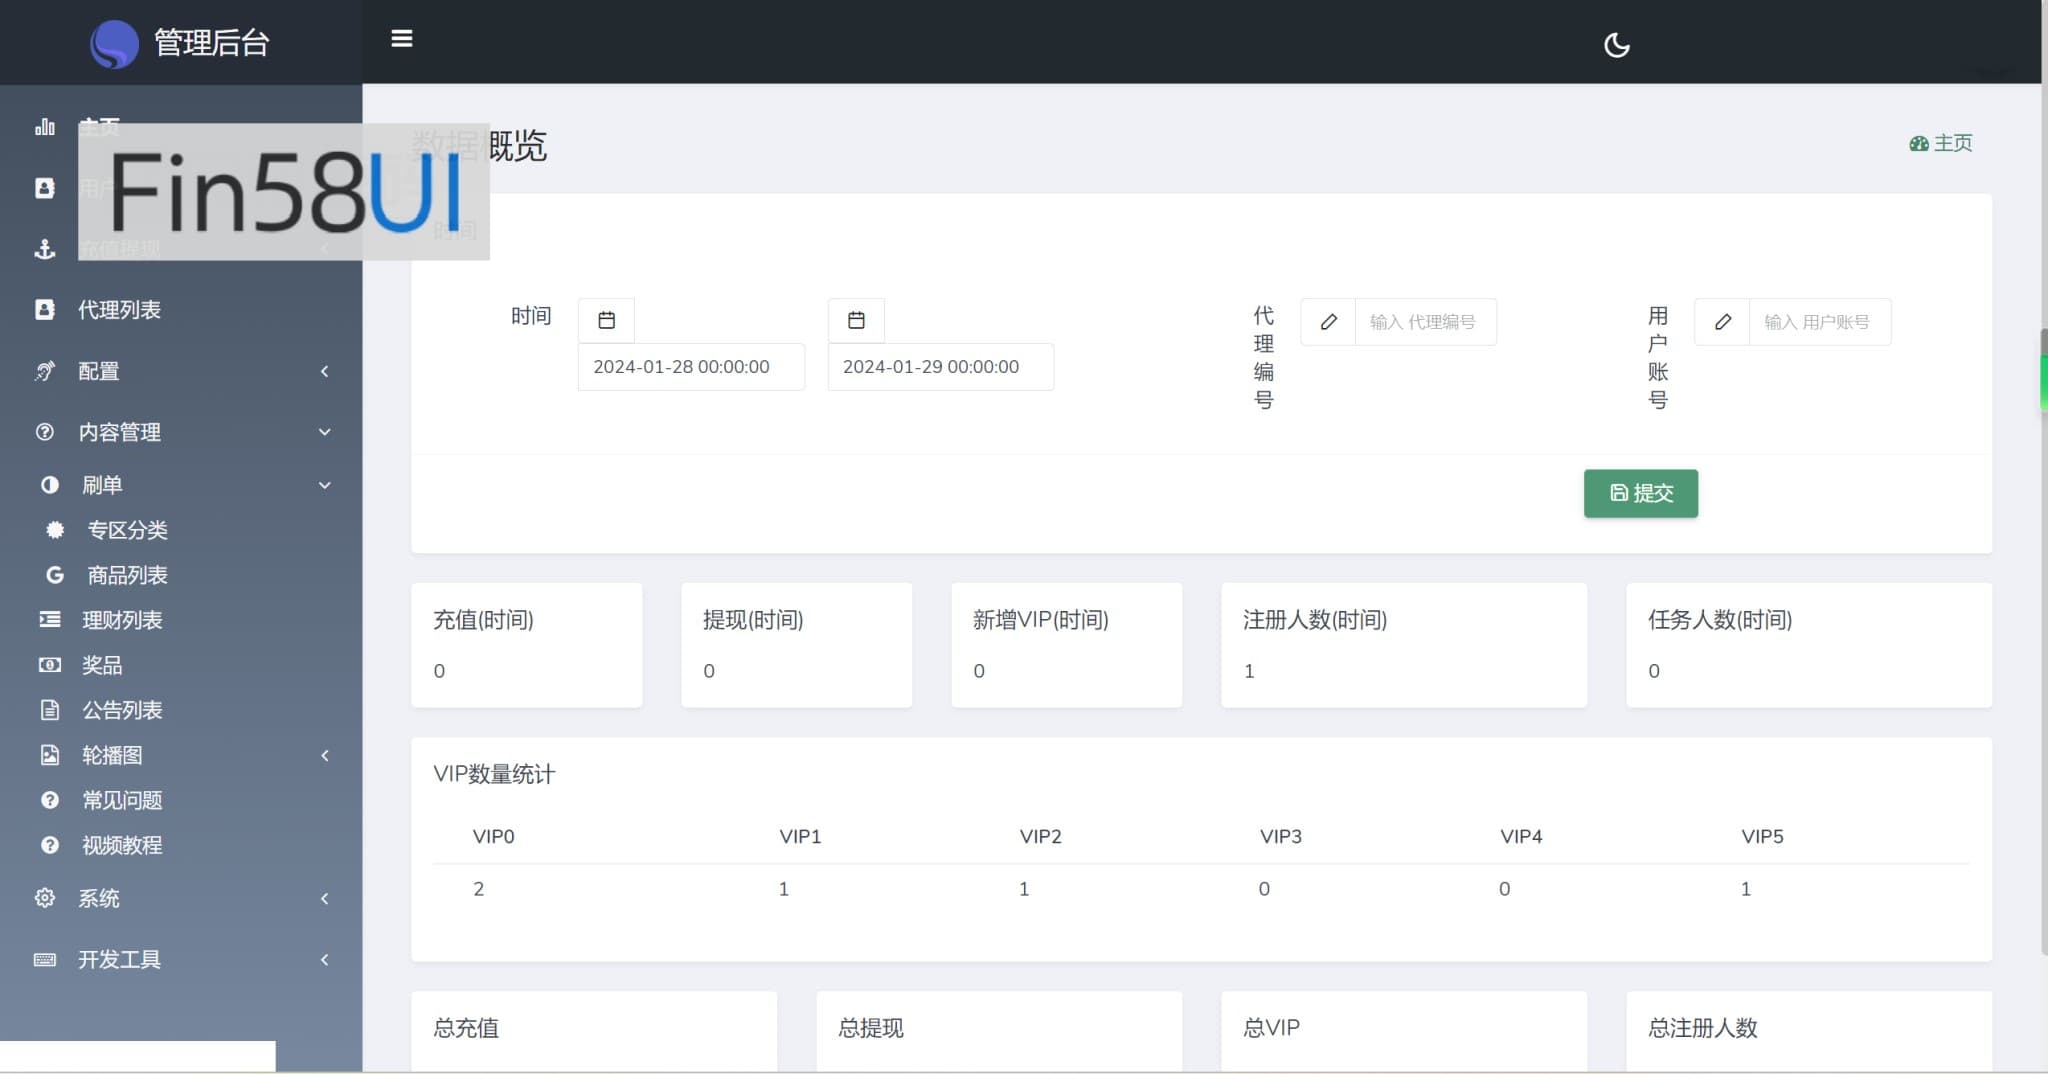
Task: Go to 公告列表 page
Action: pyautogui.click(x=122, y=710)
